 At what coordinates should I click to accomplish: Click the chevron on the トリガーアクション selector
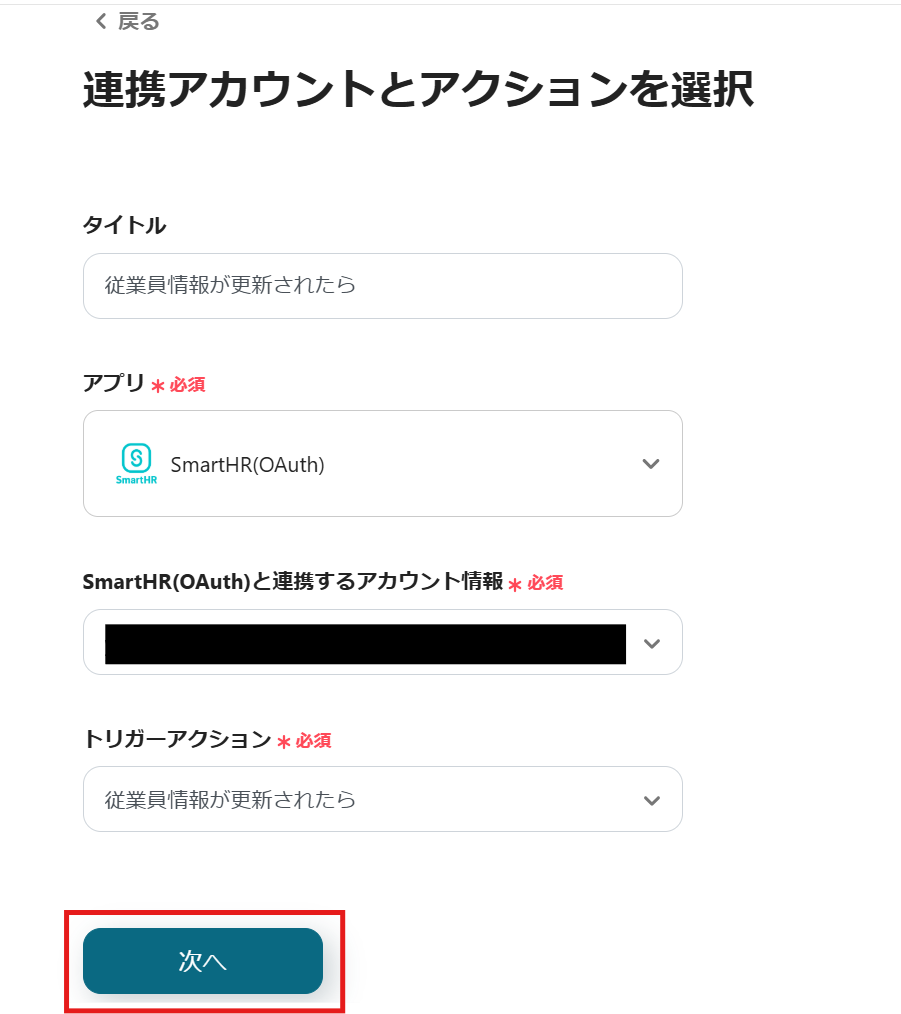651,799
